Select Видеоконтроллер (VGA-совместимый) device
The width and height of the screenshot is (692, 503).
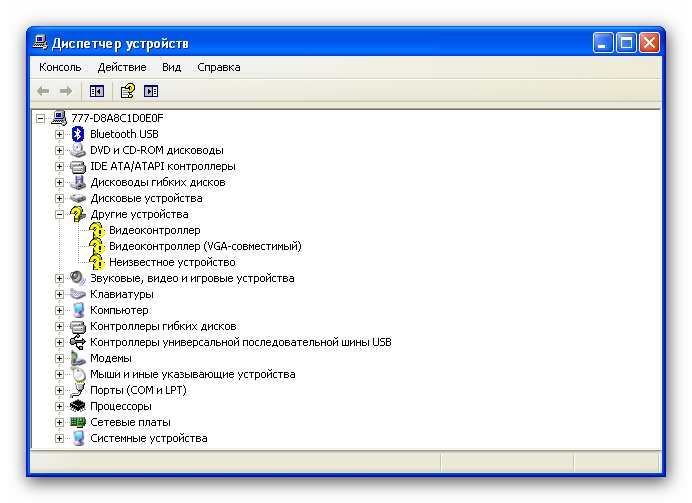coord(205,246)
